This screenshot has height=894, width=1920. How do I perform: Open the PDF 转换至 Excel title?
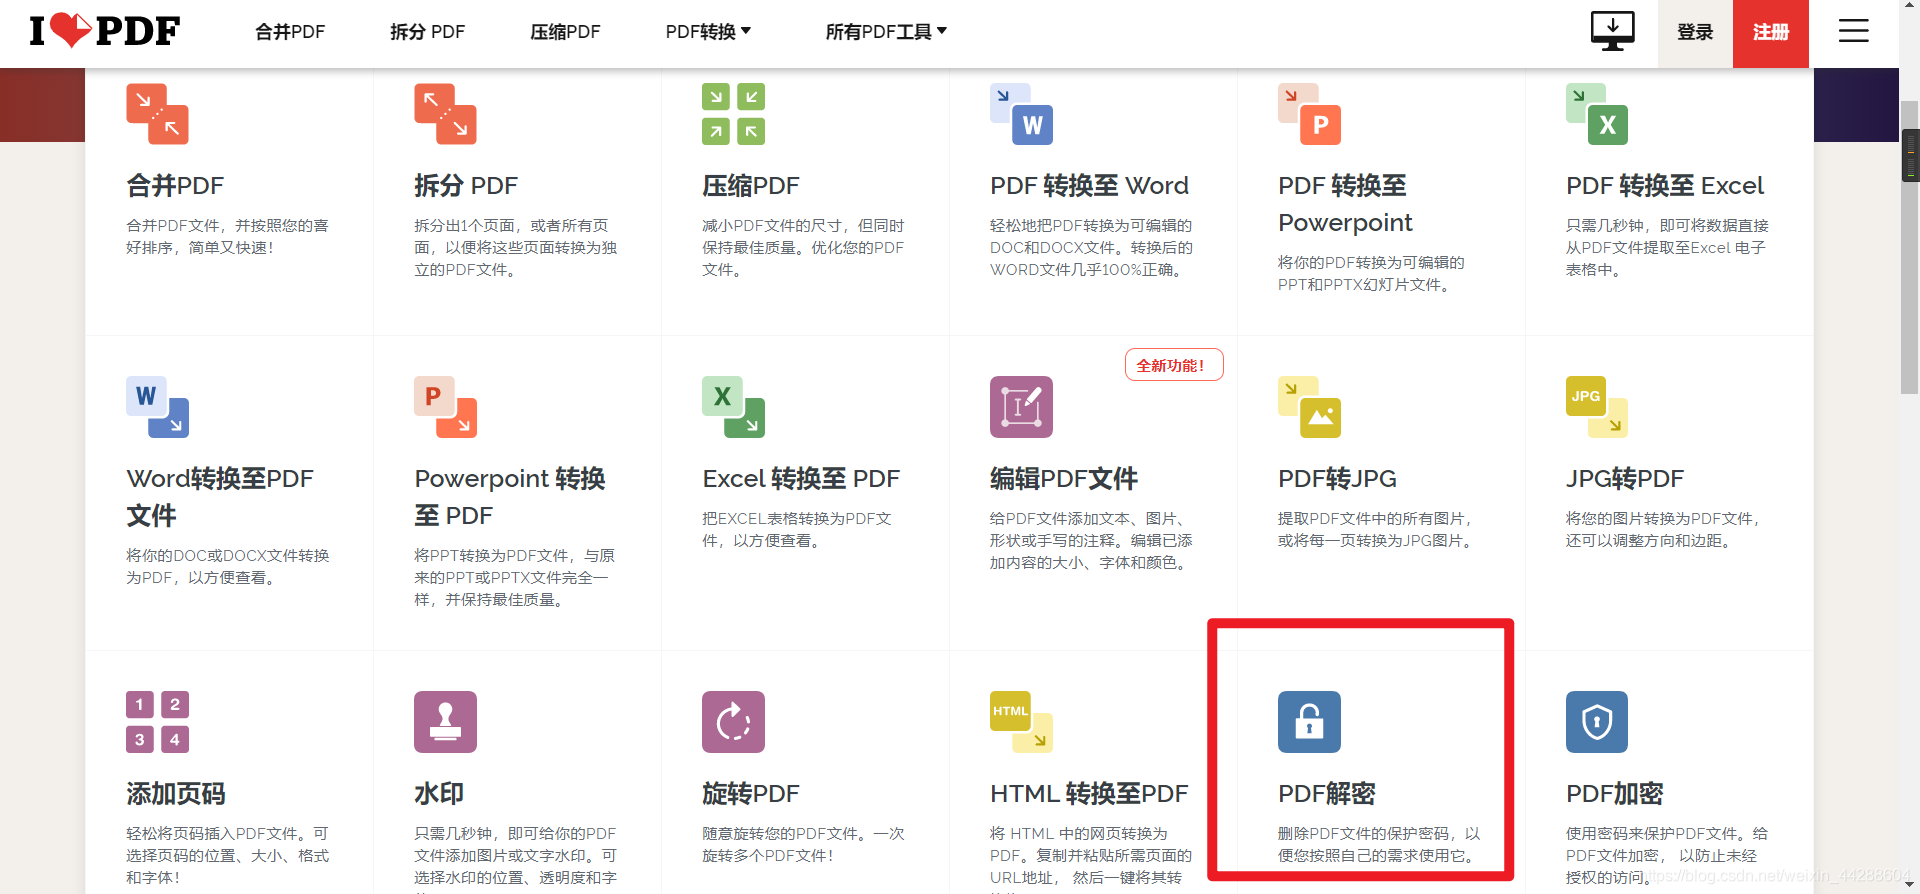point(1665,186)
